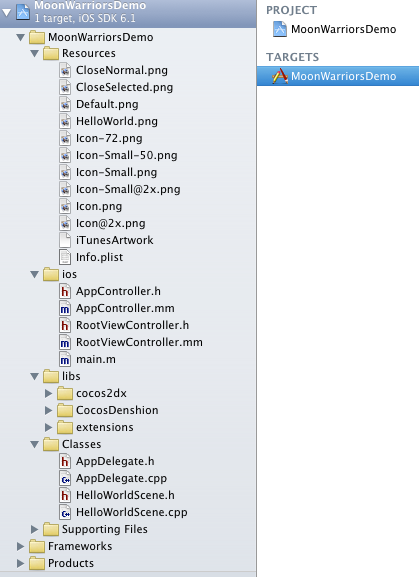Image resolution: width=419 pixels, height=577 pixels.
Task: Click the header icon of RootViewController.h
Action: click(65, 325)
